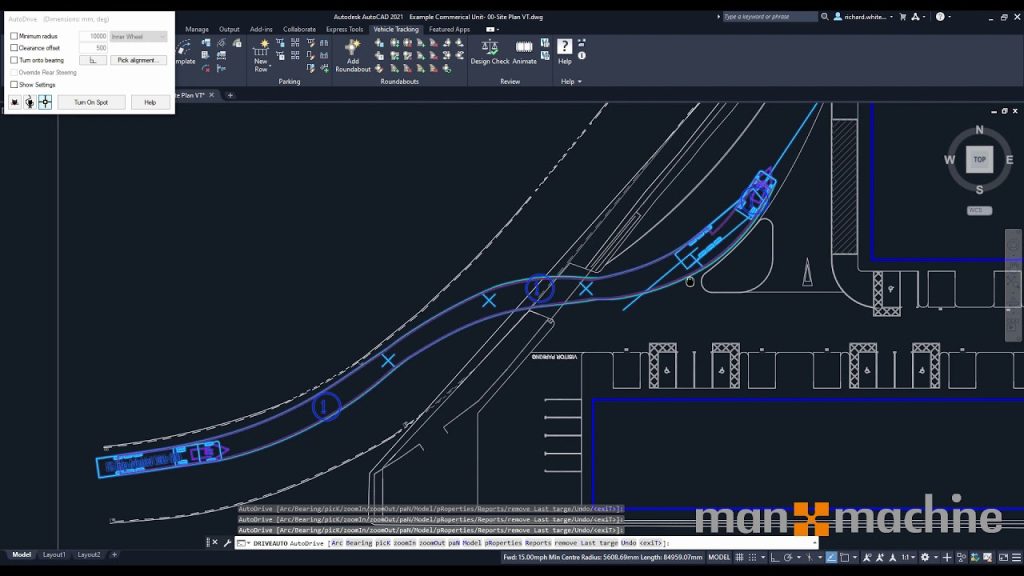The height and width of the screenshot is (576, 1024).
Task: Enable Show Settings in the AutoDrive dialog
Action: (x=14, y=84)
